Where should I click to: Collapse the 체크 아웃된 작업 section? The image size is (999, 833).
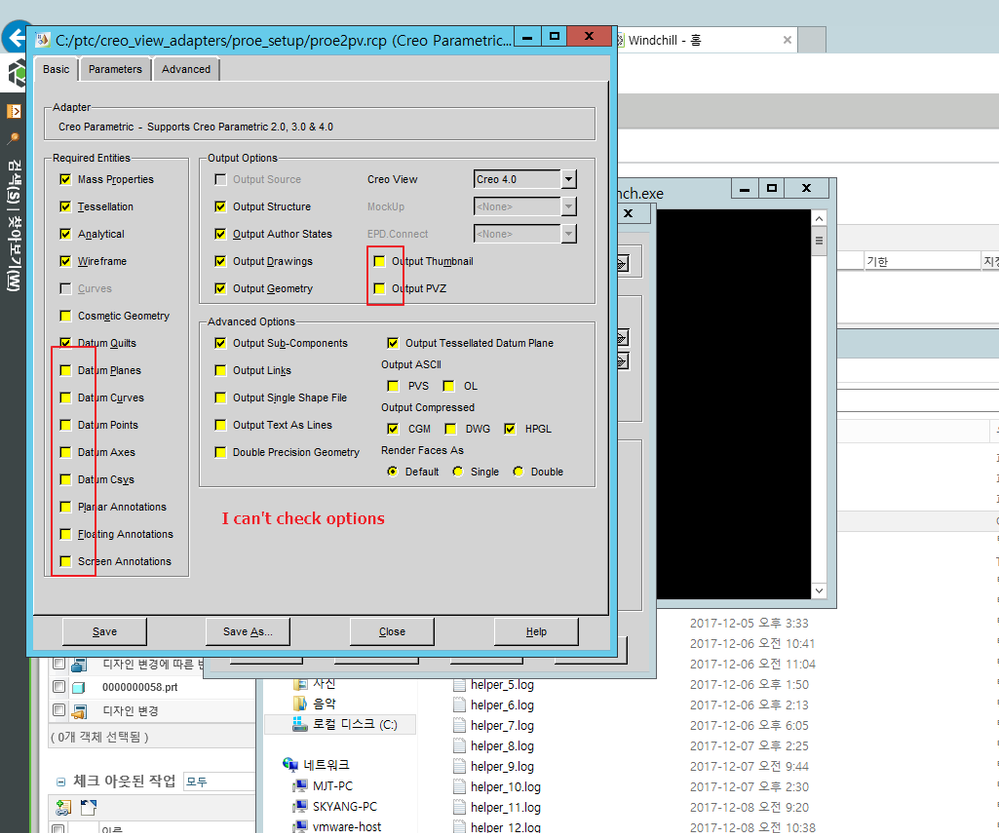click(61, 782)
